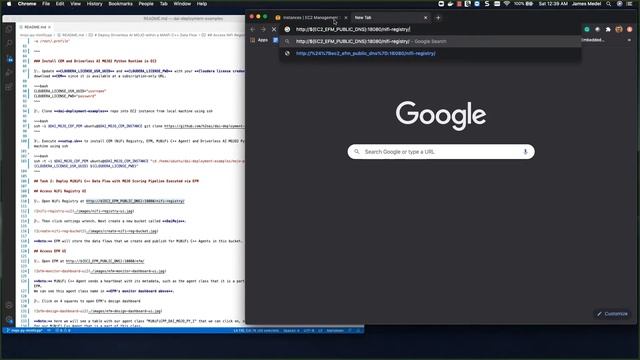Switch to Instances EC2 Management tab

(x=310, y=18)
